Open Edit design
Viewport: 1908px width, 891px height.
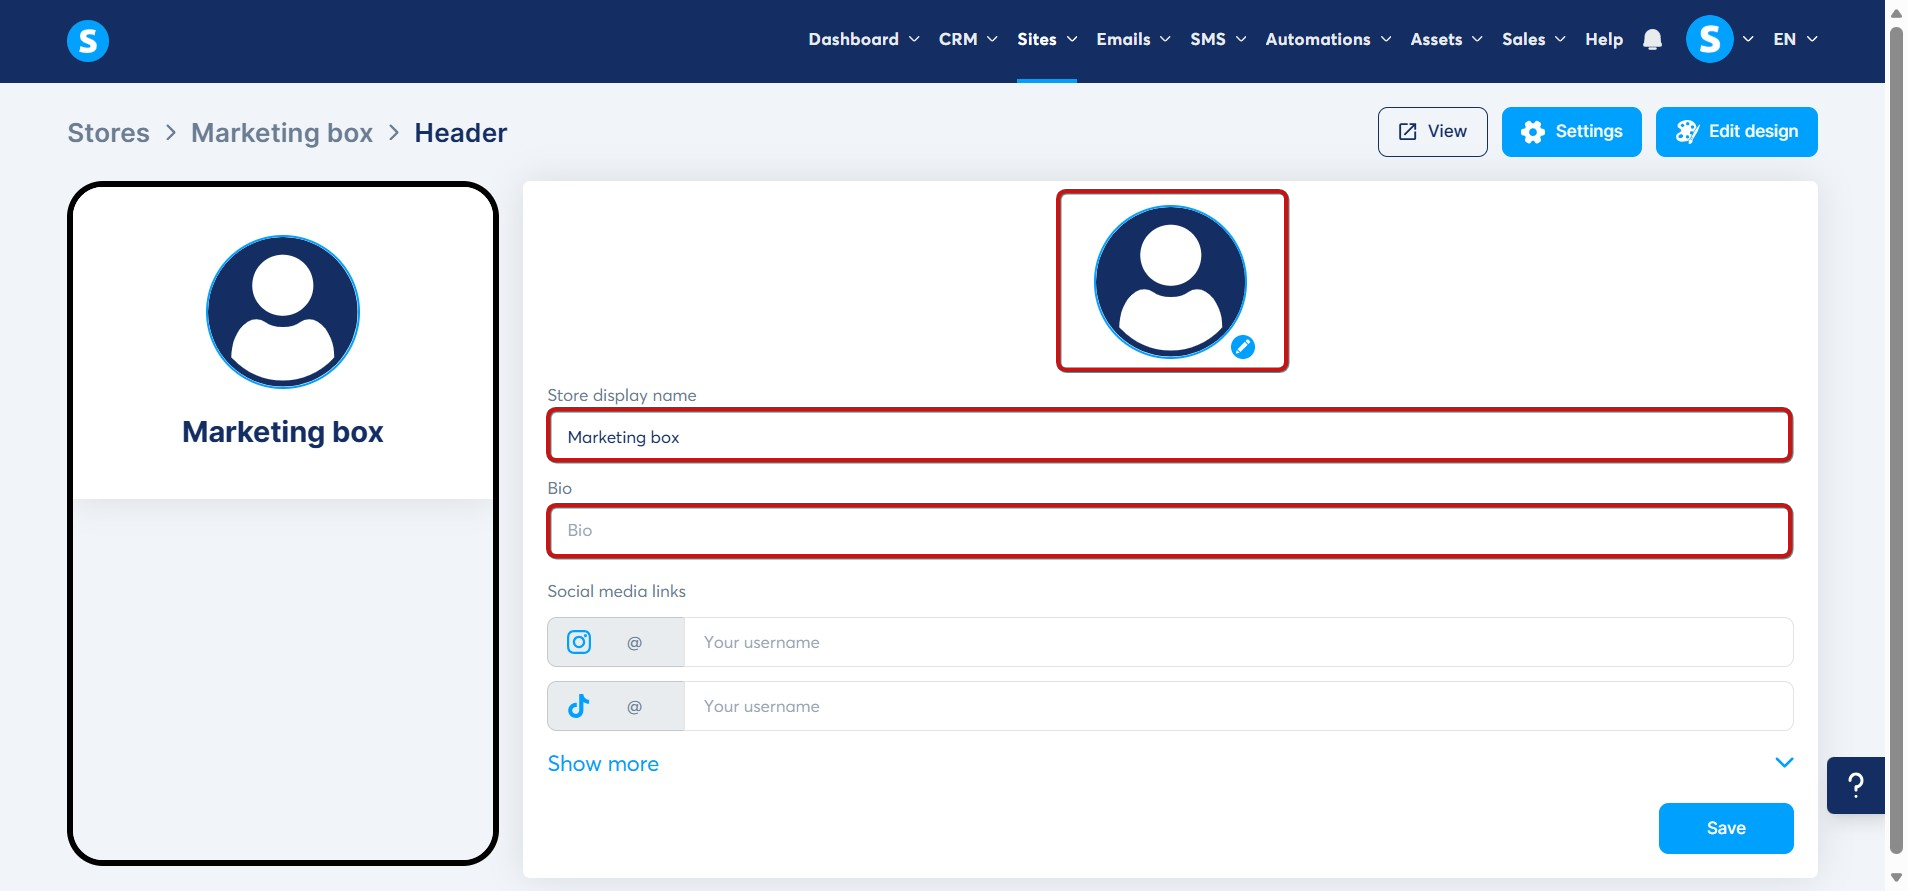tap(1736, 132)
